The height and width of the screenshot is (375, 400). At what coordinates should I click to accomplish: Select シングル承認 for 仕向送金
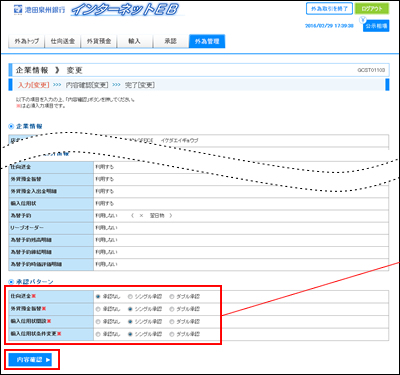tap(130, 296)
